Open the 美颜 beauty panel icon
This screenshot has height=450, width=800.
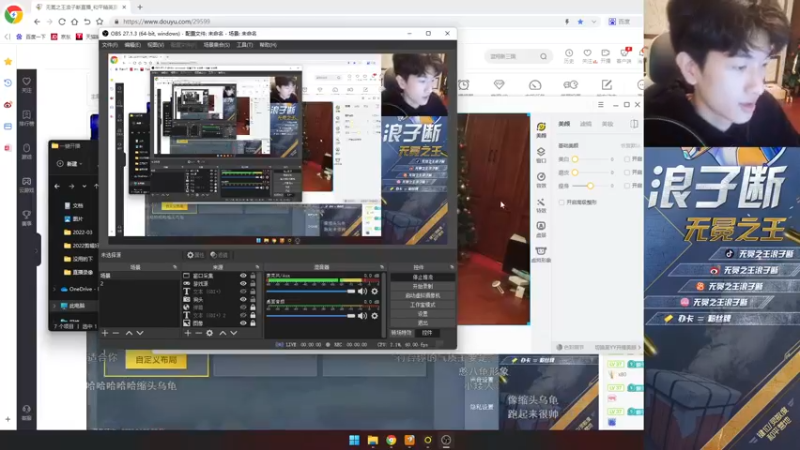coord(541,127)
